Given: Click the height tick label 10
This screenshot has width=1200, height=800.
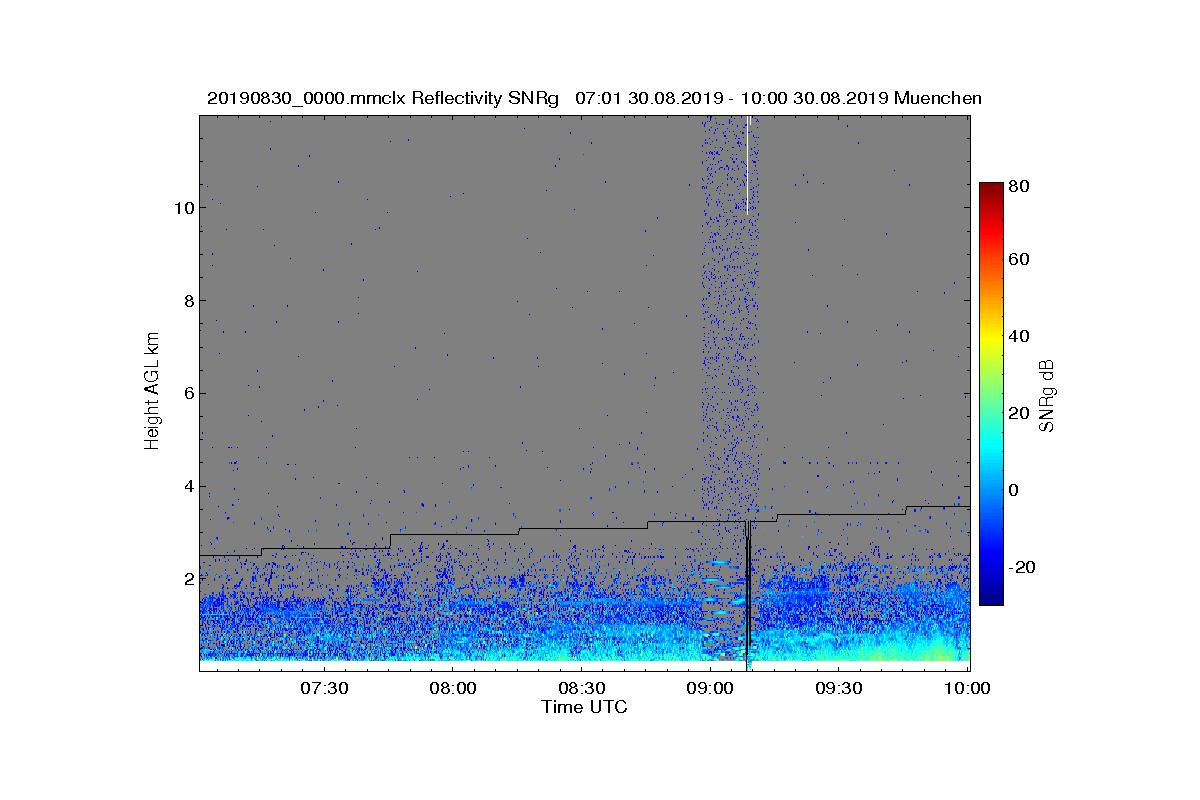Looking at the screenshot, I should pyautogui.click(x=182, y=208).
